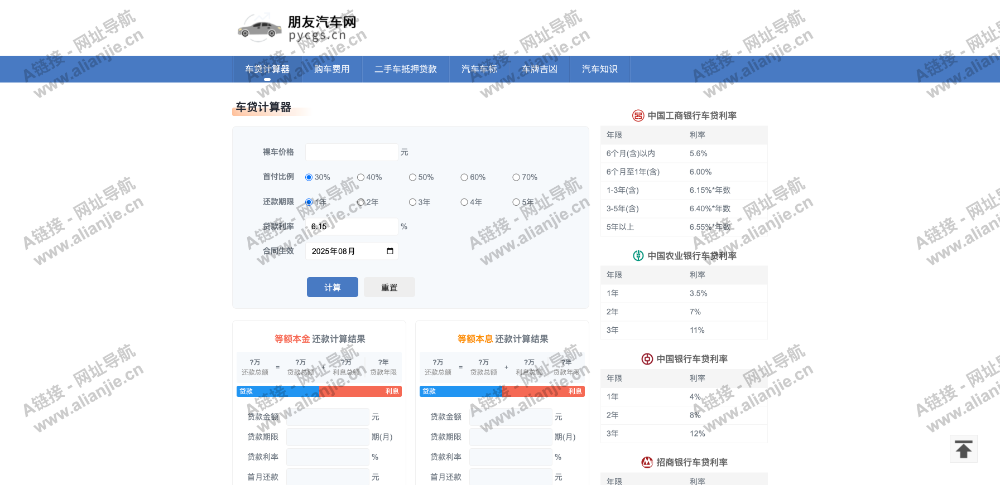
Task: Click the scroll-to-top arrow icon
Action: 963,450
